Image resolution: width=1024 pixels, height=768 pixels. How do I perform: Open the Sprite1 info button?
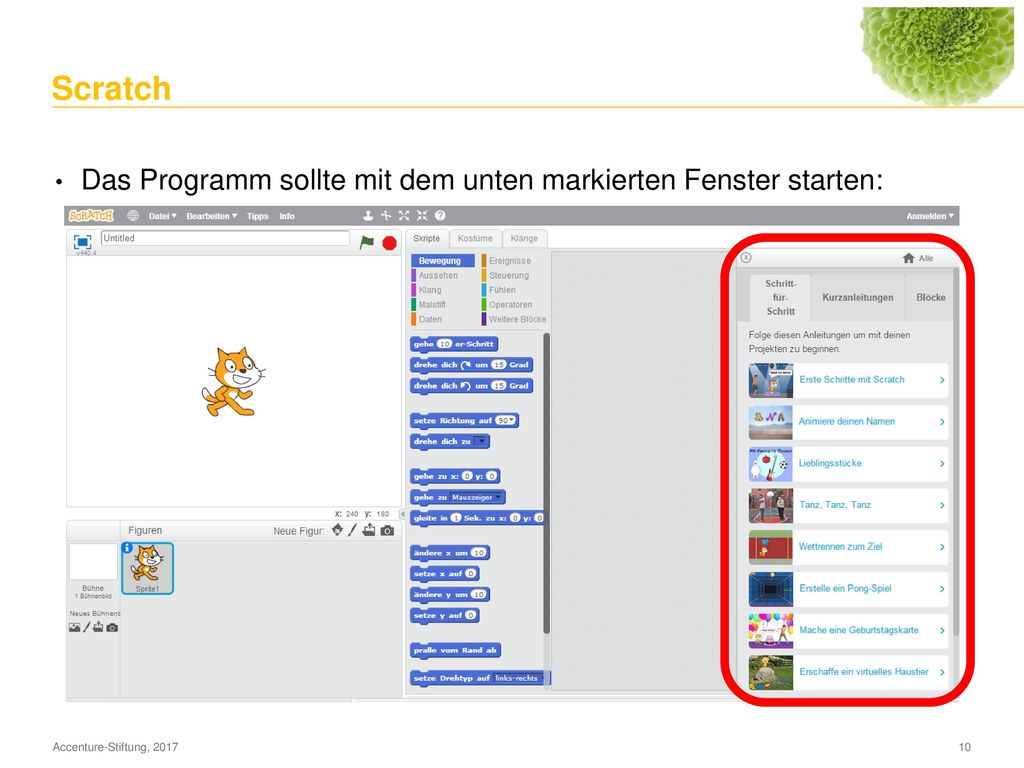click(x=127, y=547)
